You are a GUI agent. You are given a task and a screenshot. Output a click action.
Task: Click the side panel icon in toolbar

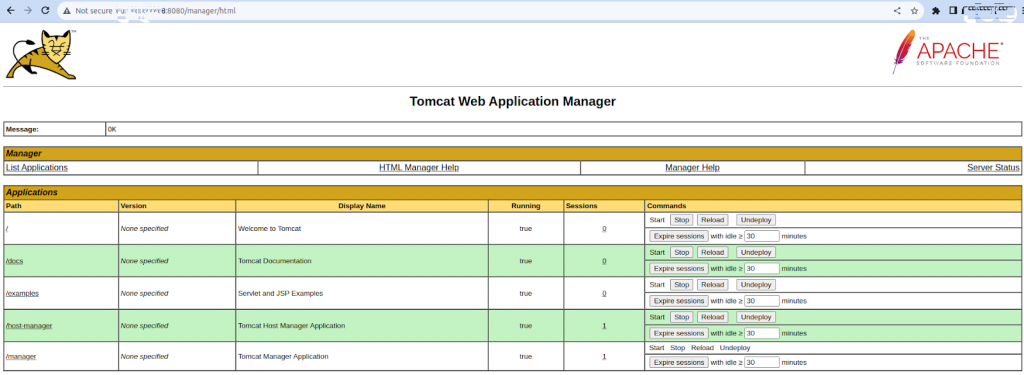tap(953, 10)
